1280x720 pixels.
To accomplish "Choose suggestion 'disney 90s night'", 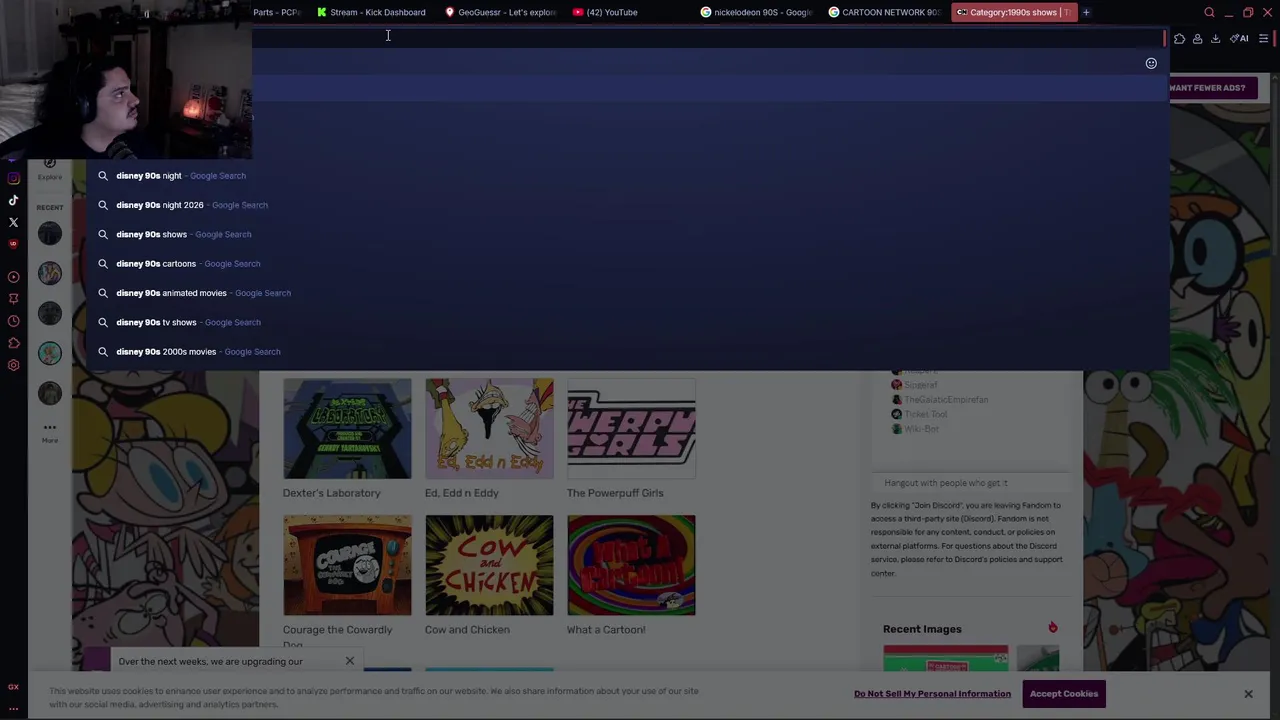I will 627,176.
